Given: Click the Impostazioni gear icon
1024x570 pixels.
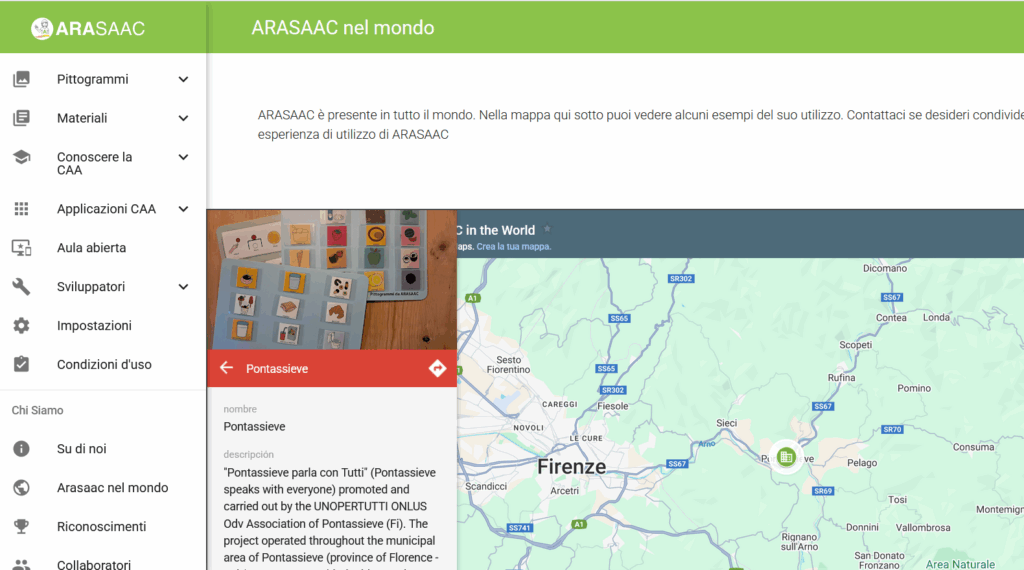Looking at the screenshot, I should (x=22, y=325).
